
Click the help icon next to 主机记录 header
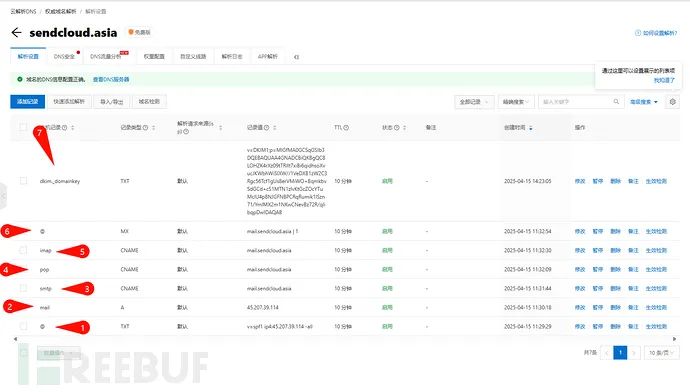[65, 128]
